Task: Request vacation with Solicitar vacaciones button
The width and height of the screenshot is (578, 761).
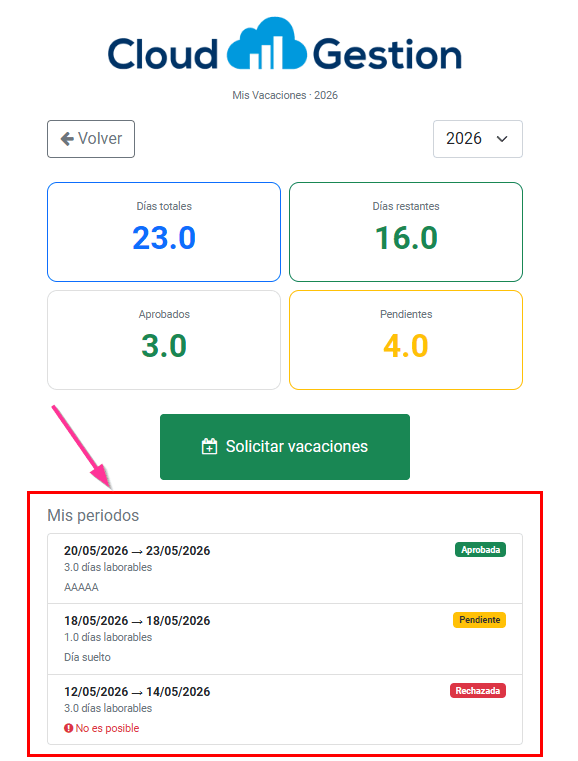Action: pyautogui.click(x=285, y=447)
